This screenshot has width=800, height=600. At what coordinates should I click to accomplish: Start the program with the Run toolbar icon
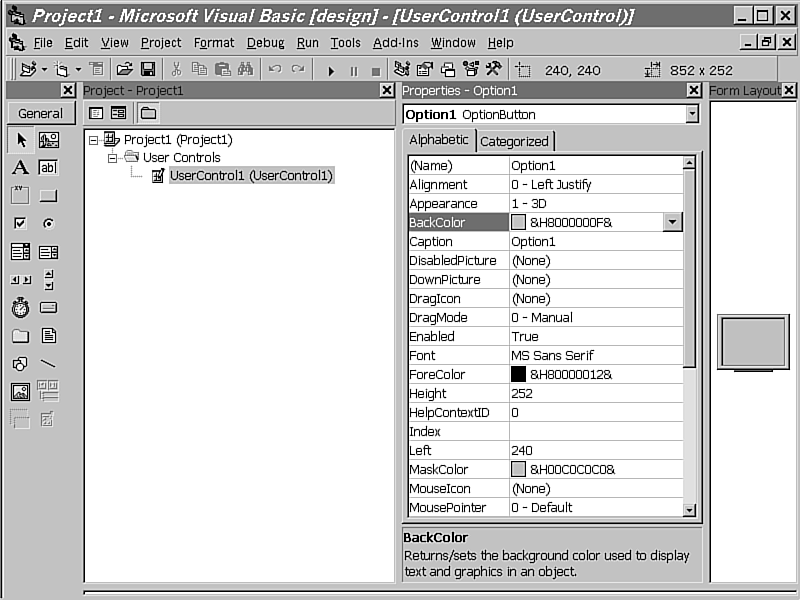[331, 69]
